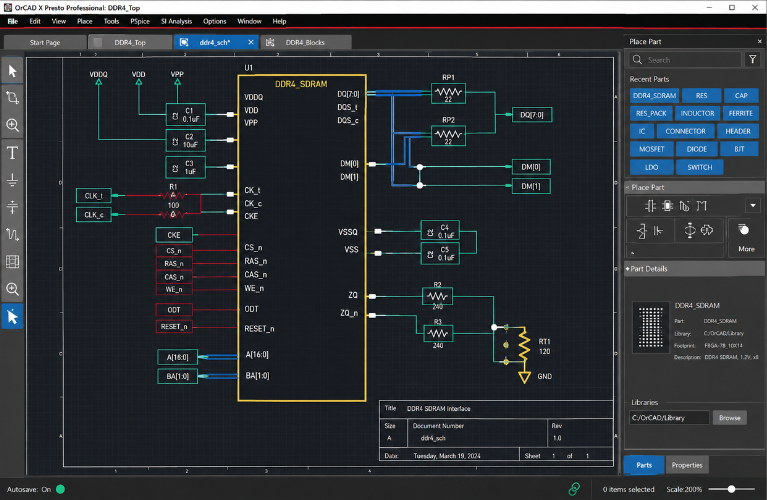Click the green link icon in status bar
The image size is (767, 500).
[574, 489]
